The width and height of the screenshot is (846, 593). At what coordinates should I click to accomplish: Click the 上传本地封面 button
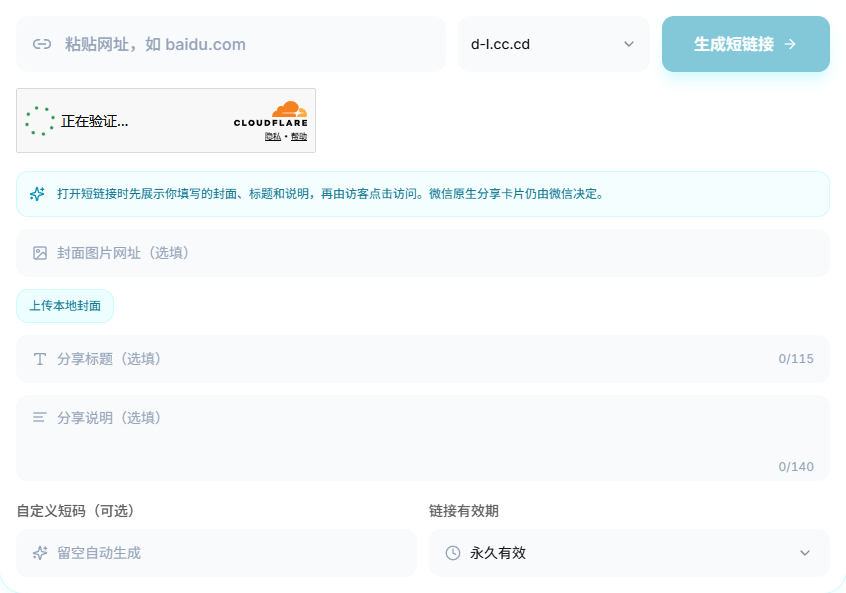[65, 306]
